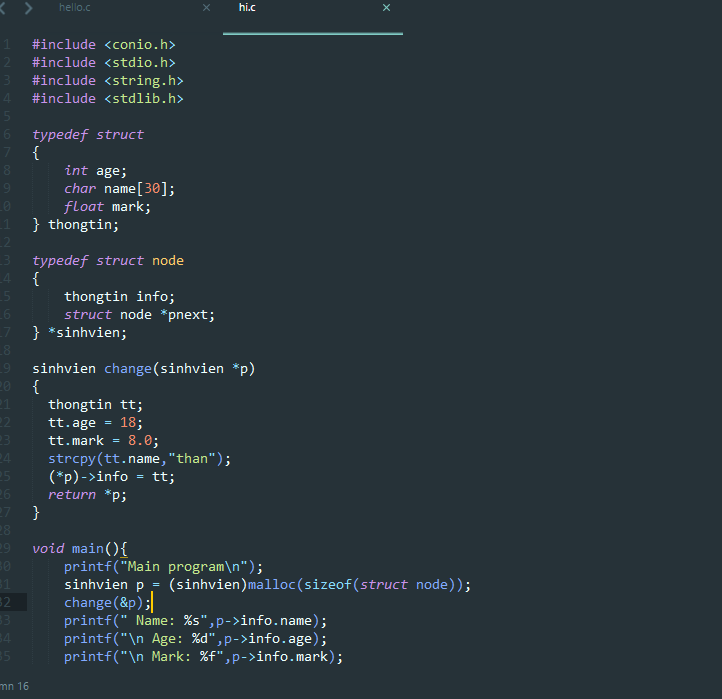Click on first 'typedef struct' line
The image size is (722, 699).
pos(88,134)
